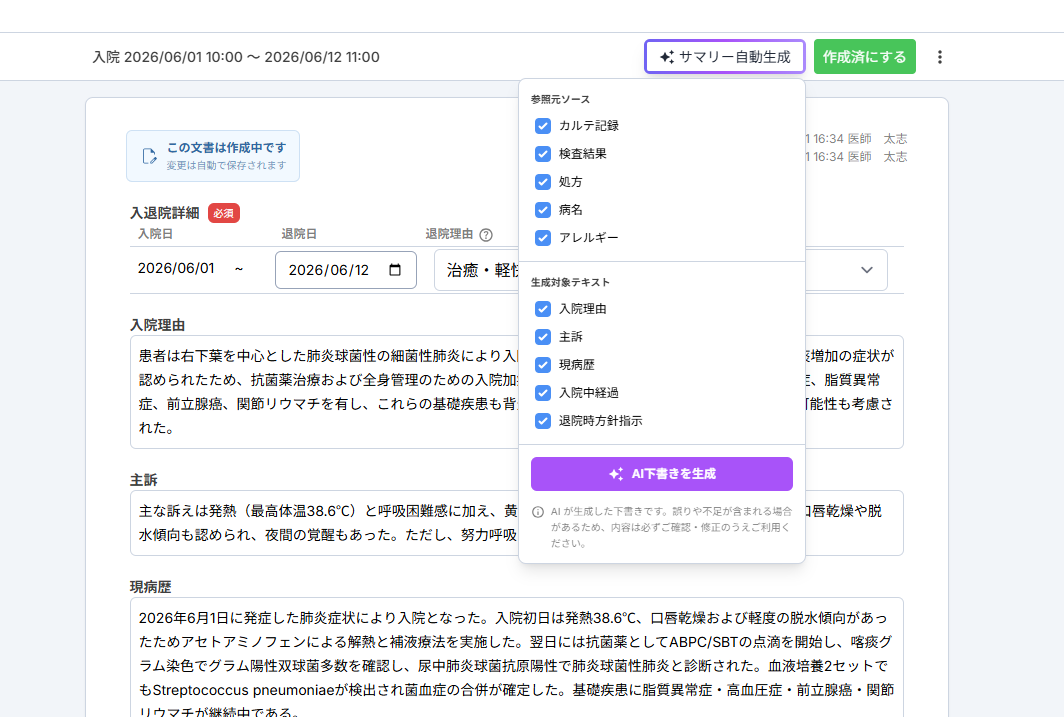Click the 退院日 date input 2026/06/12

point(345,270)
